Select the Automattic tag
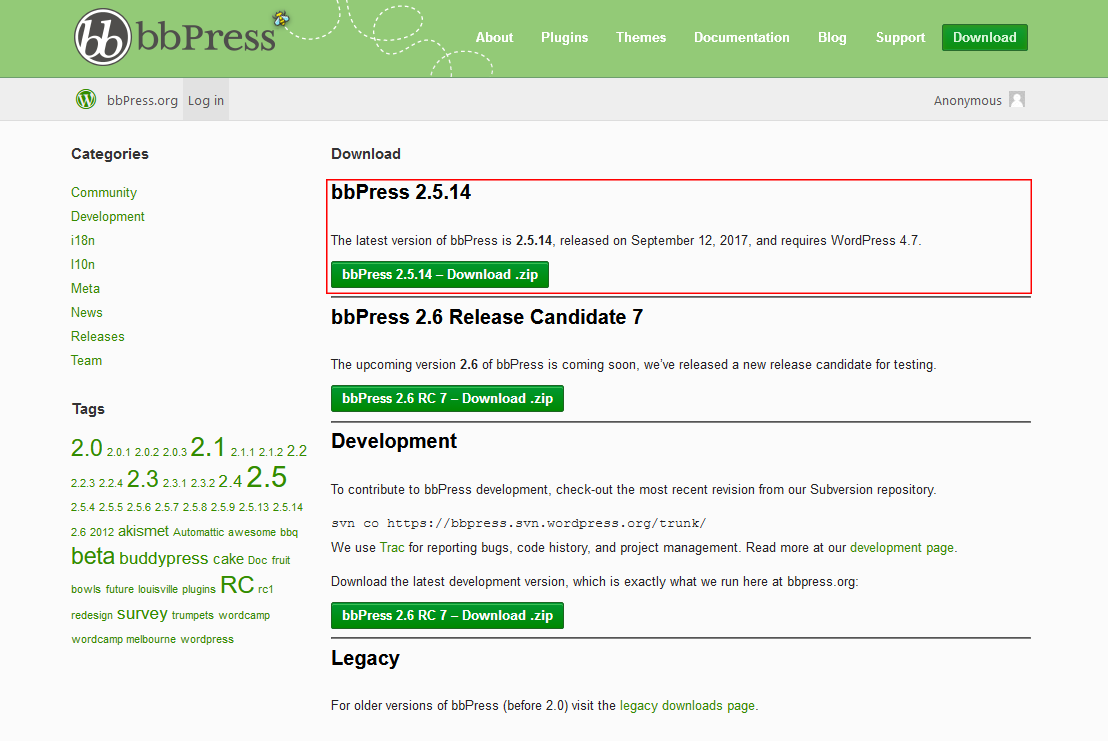 [199, 532]
